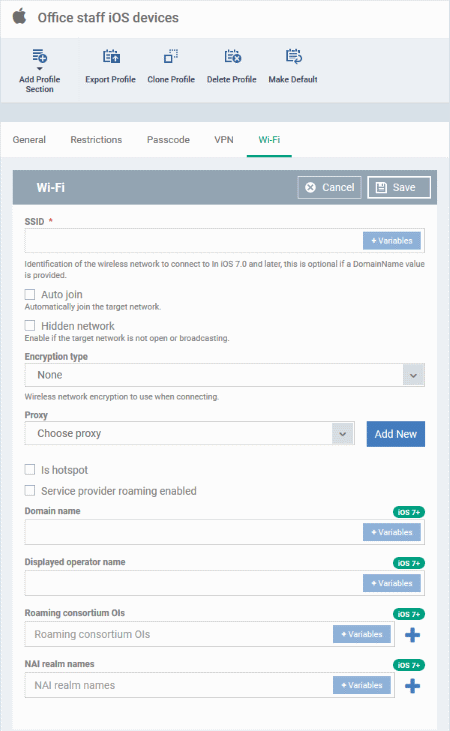The width and height of the screenshot is (450, 731).
Task: Open the Choose proxy dropdown
Action: (189, 434)
